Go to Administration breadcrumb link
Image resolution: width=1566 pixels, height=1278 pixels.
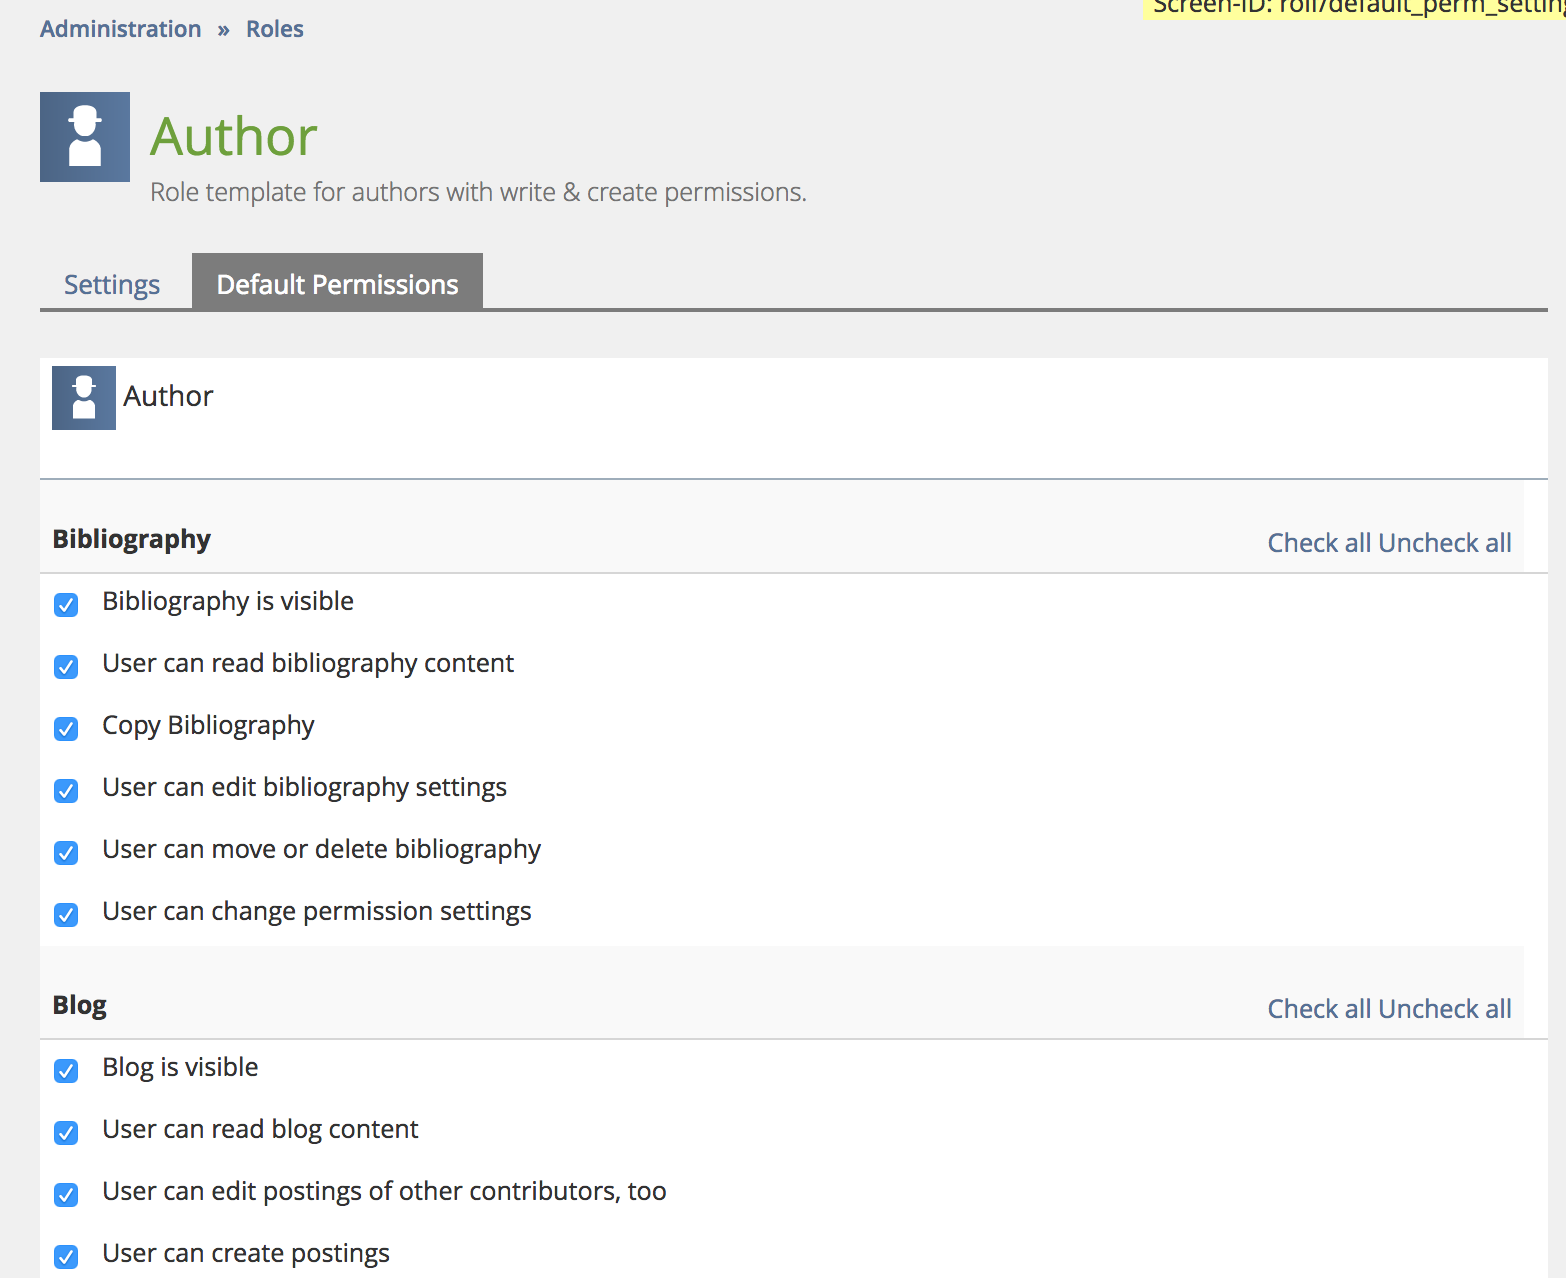tap(120, 29)
